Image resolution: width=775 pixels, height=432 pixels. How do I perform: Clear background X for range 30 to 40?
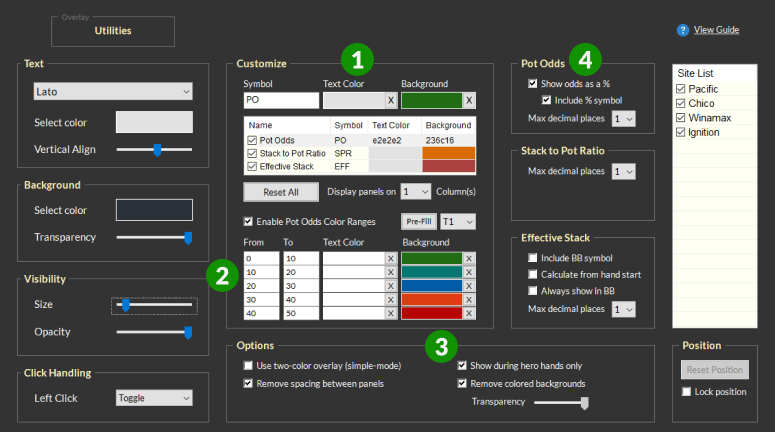pyautogui.click(x=469, y=300)
